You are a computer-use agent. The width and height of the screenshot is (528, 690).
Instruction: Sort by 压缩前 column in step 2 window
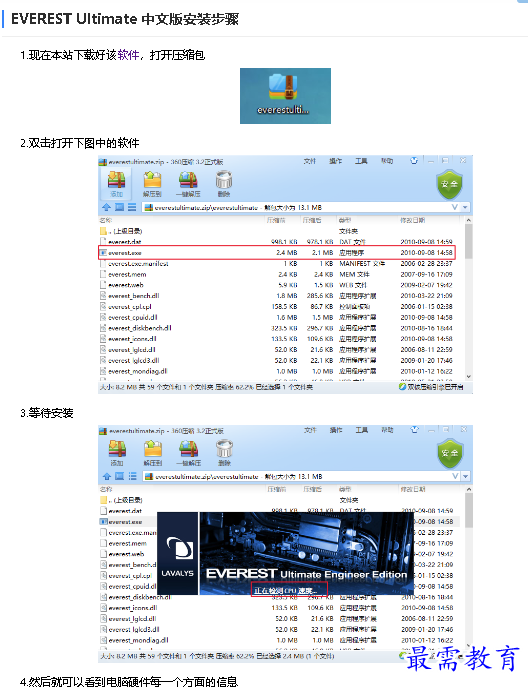276,220
